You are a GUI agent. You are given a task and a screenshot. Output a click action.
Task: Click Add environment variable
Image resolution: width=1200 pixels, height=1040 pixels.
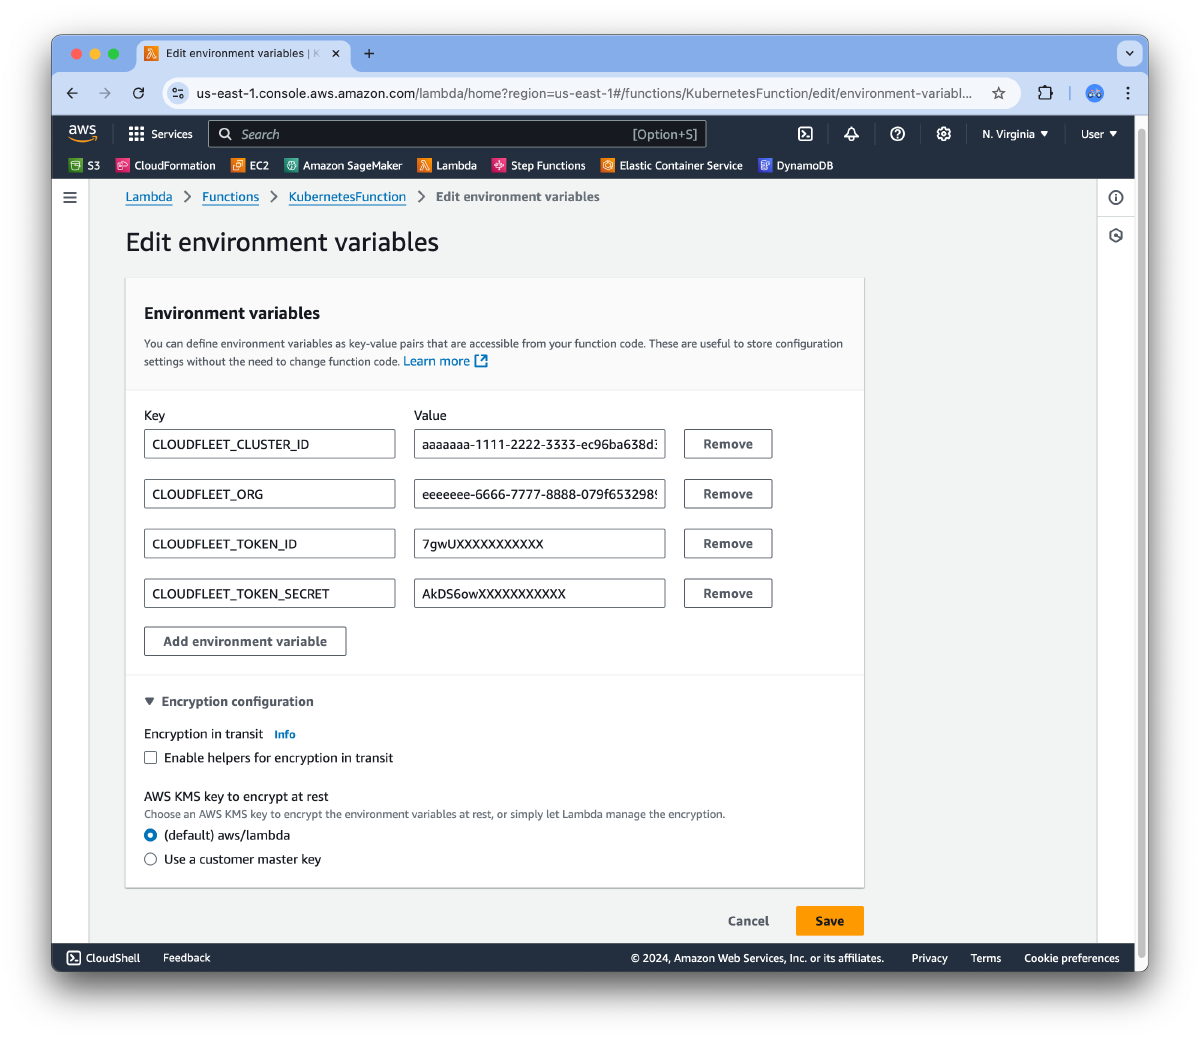[x=245, y=642]
